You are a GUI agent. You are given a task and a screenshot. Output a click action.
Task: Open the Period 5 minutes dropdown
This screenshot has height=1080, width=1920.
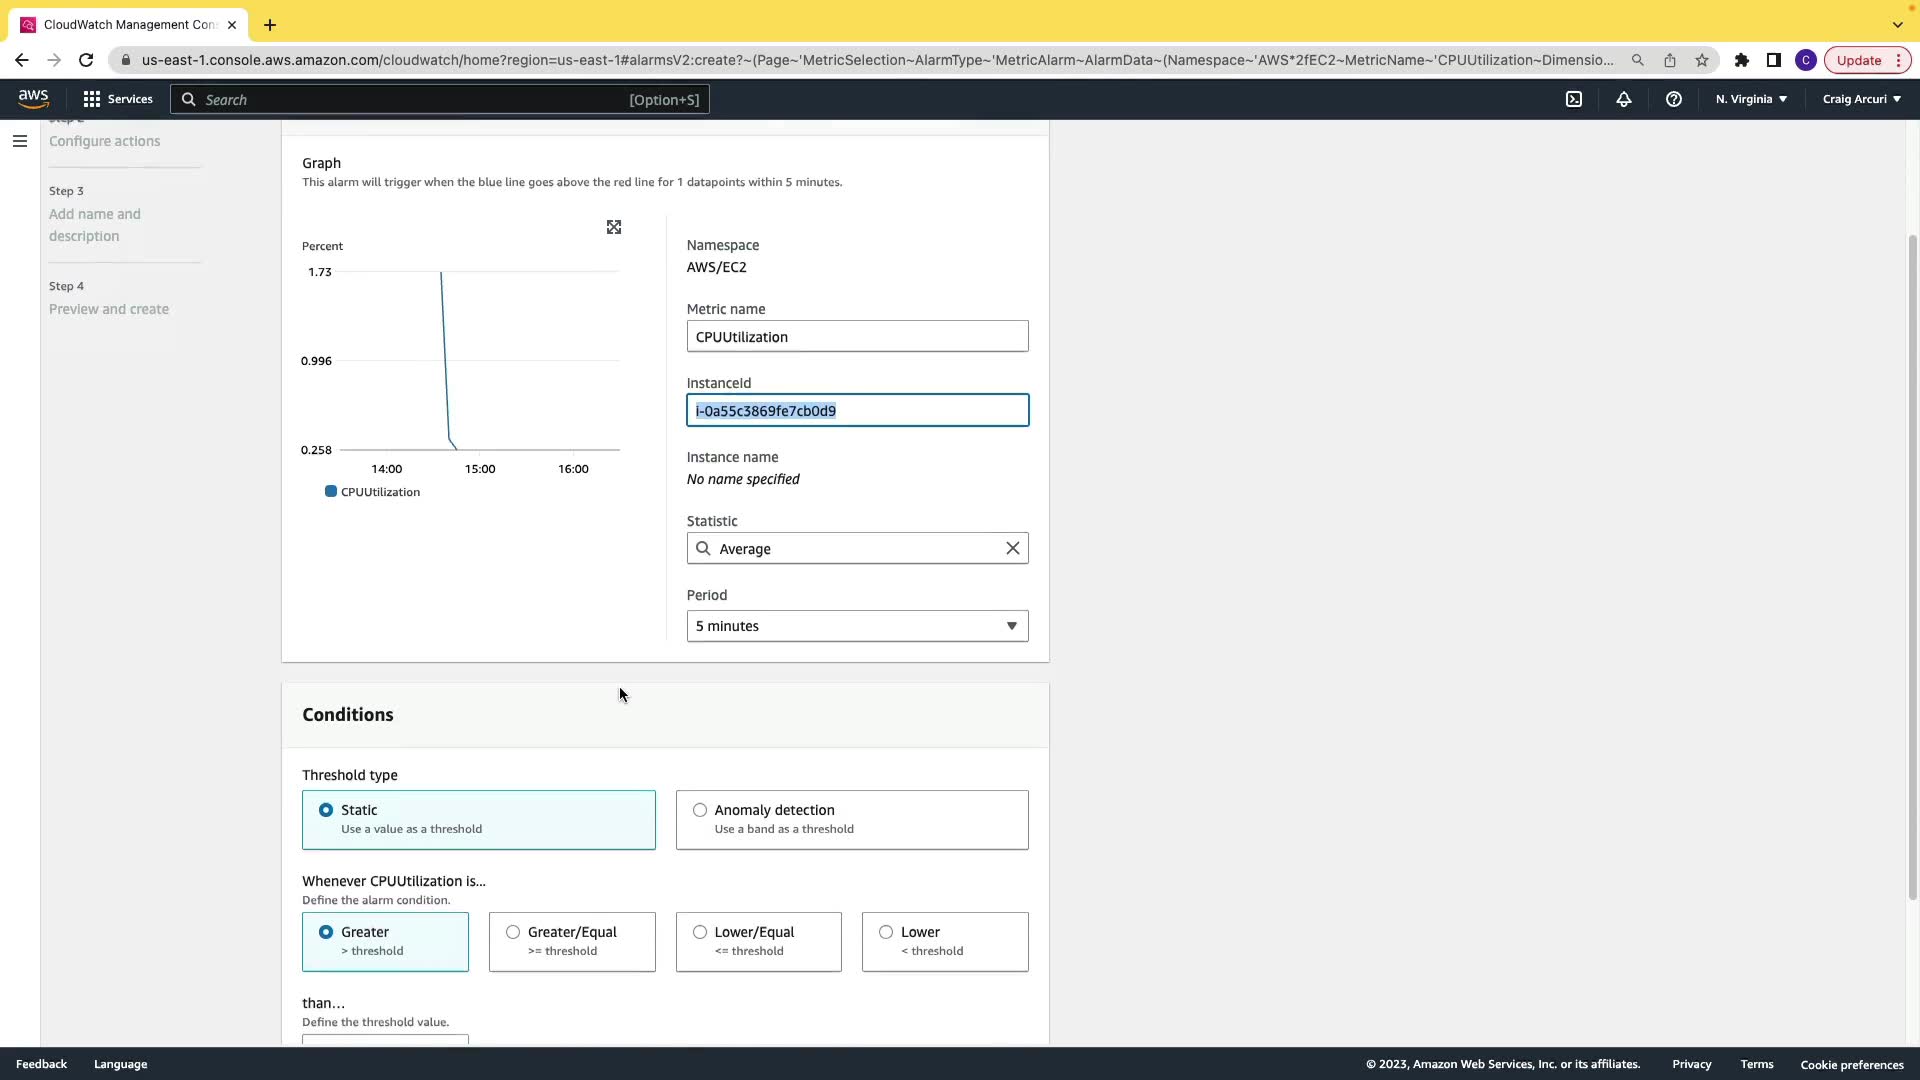[857, 626]
